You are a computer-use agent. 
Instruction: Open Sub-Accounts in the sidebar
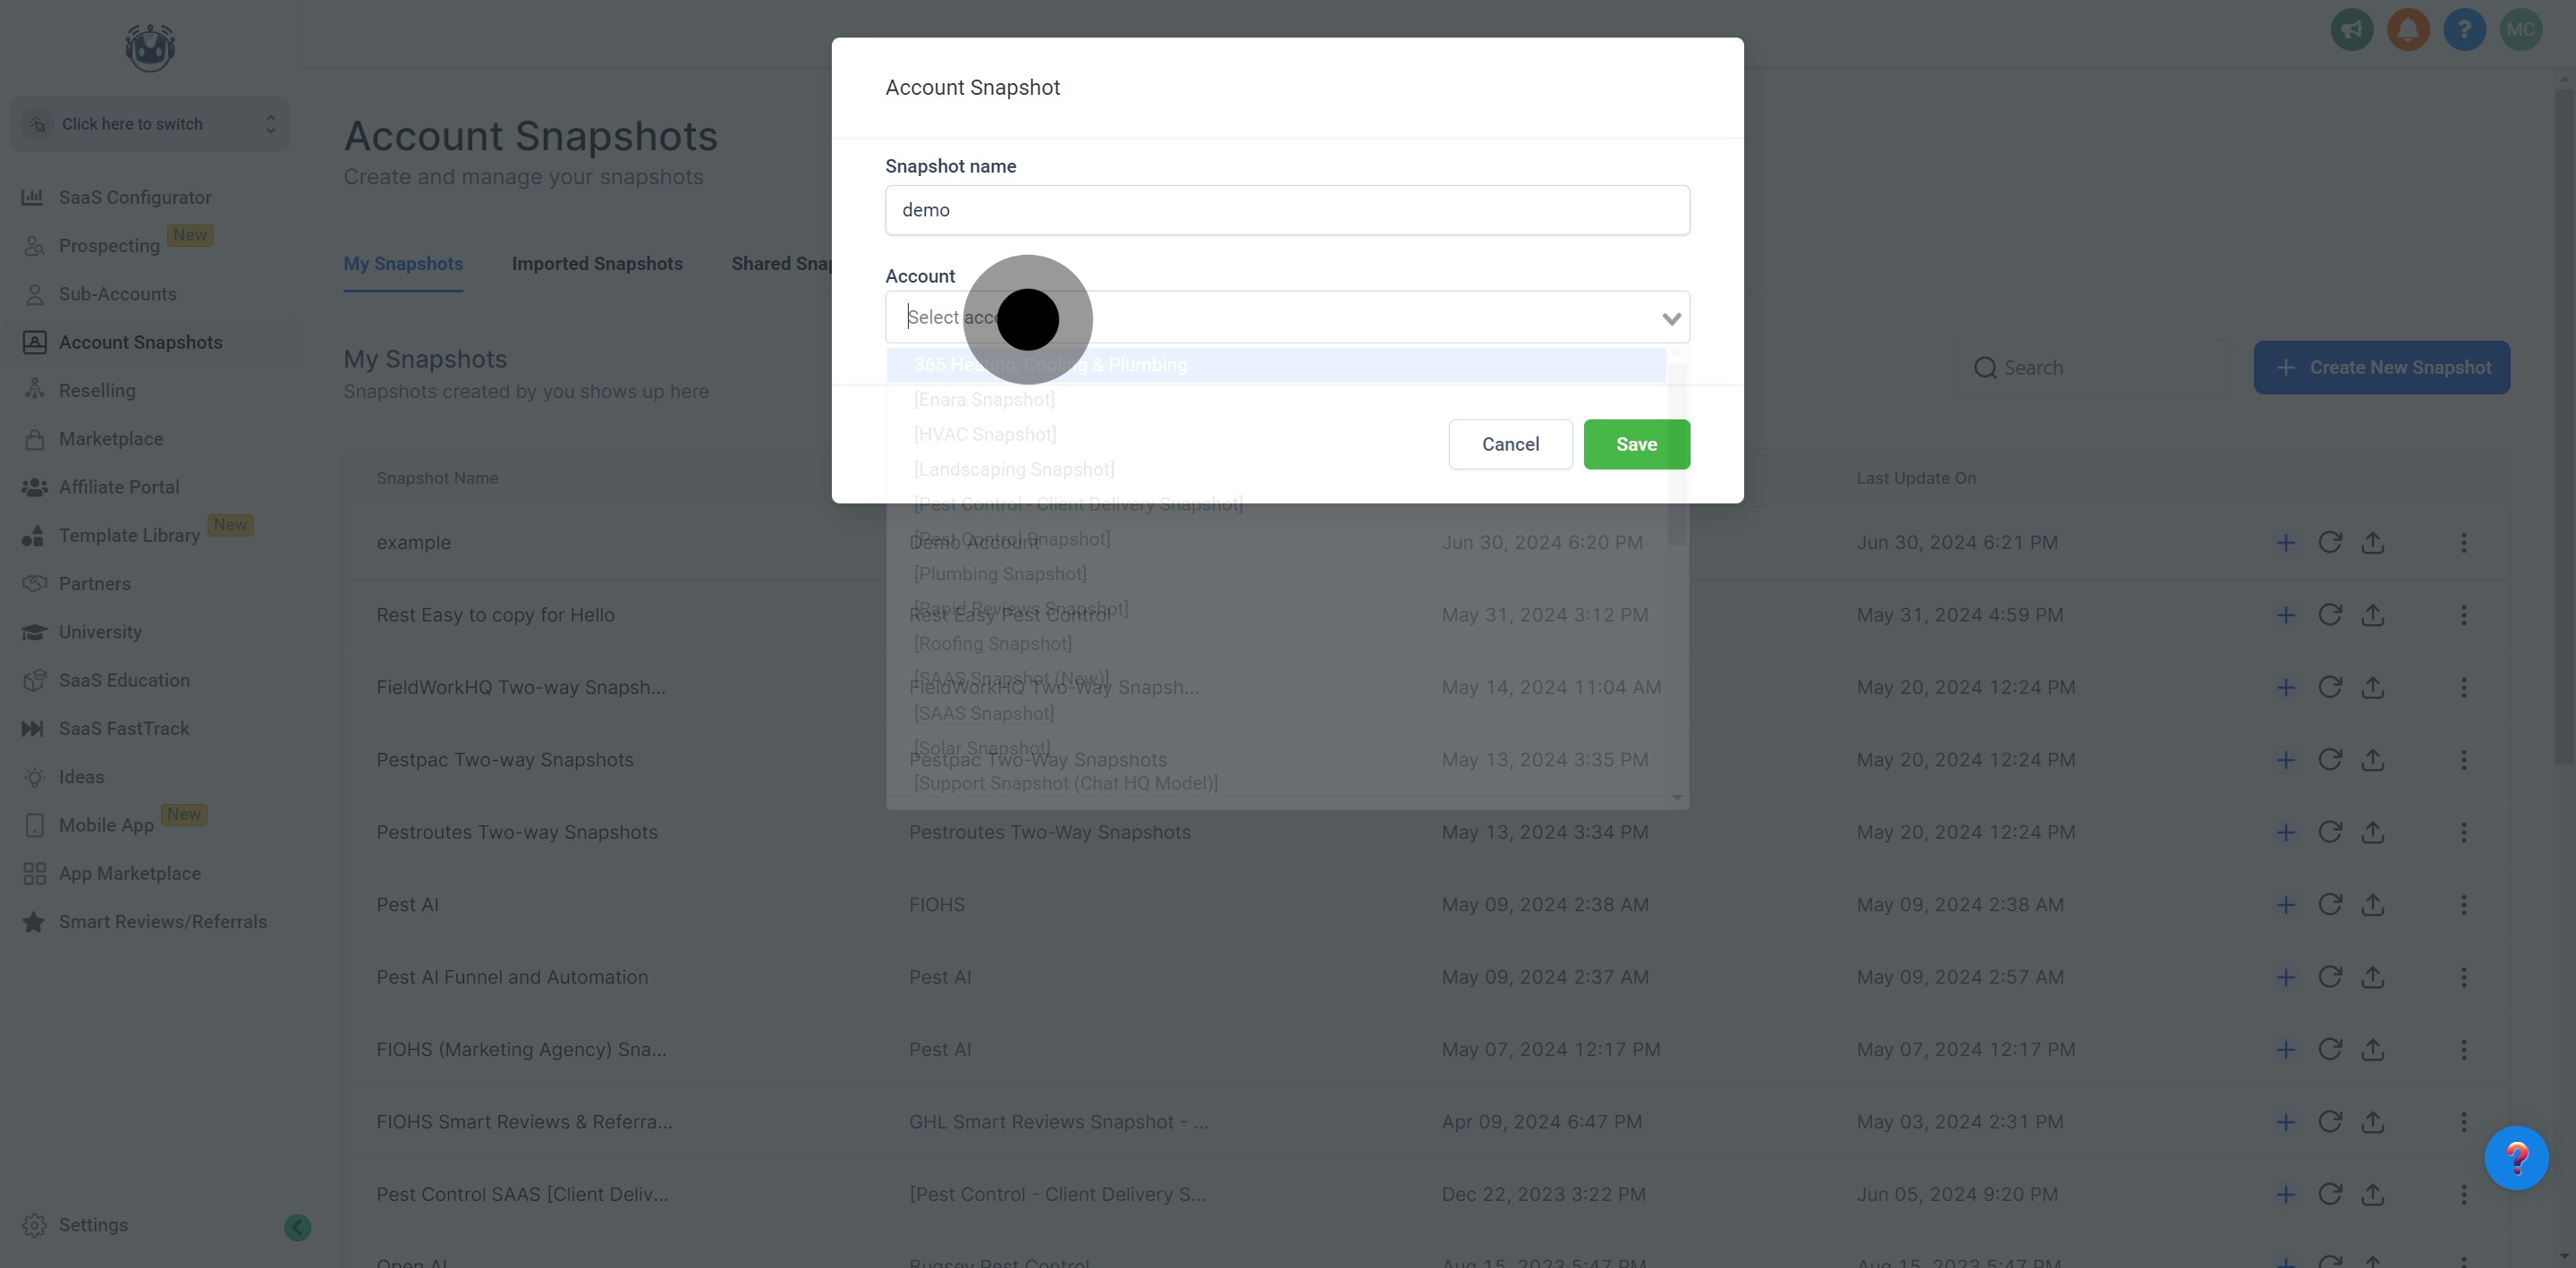117,294
